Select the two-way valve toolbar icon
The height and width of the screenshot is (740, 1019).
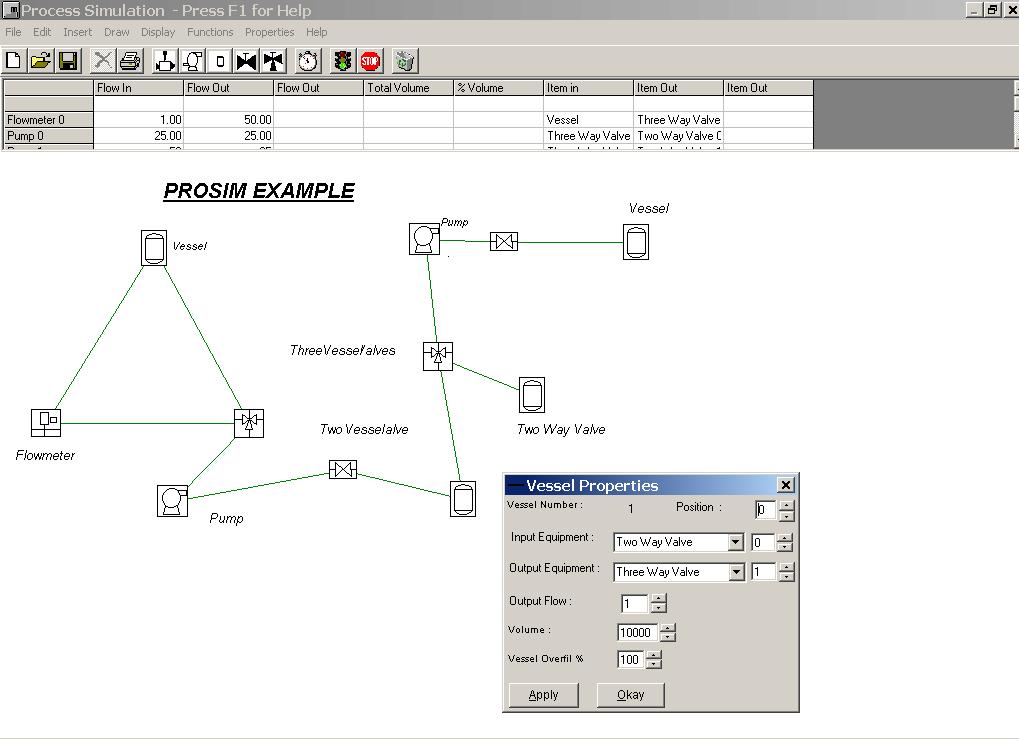click(x=246, y=61)
